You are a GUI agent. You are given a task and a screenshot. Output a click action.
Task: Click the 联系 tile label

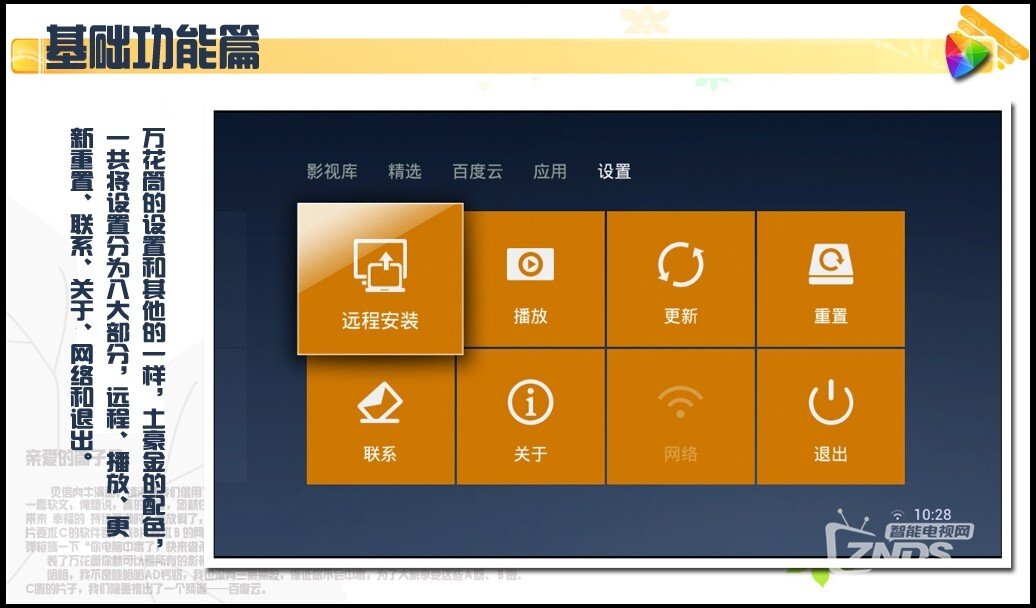(x=380, y=454)
